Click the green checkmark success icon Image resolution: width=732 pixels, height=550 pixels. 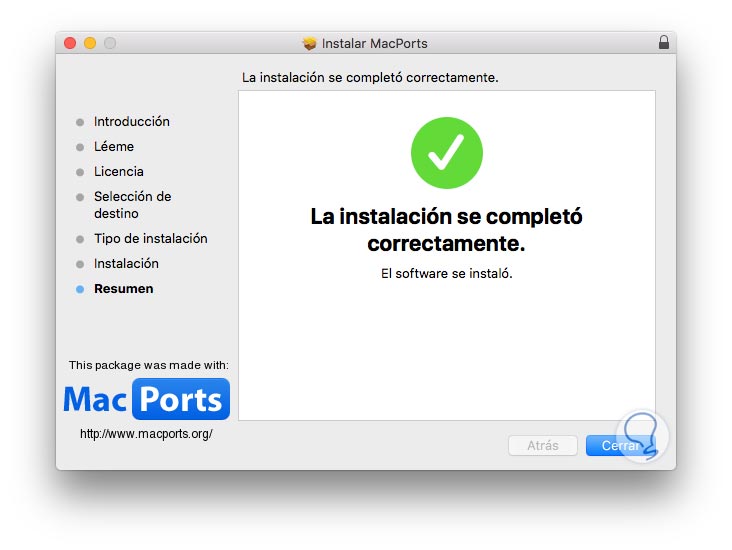447,153
